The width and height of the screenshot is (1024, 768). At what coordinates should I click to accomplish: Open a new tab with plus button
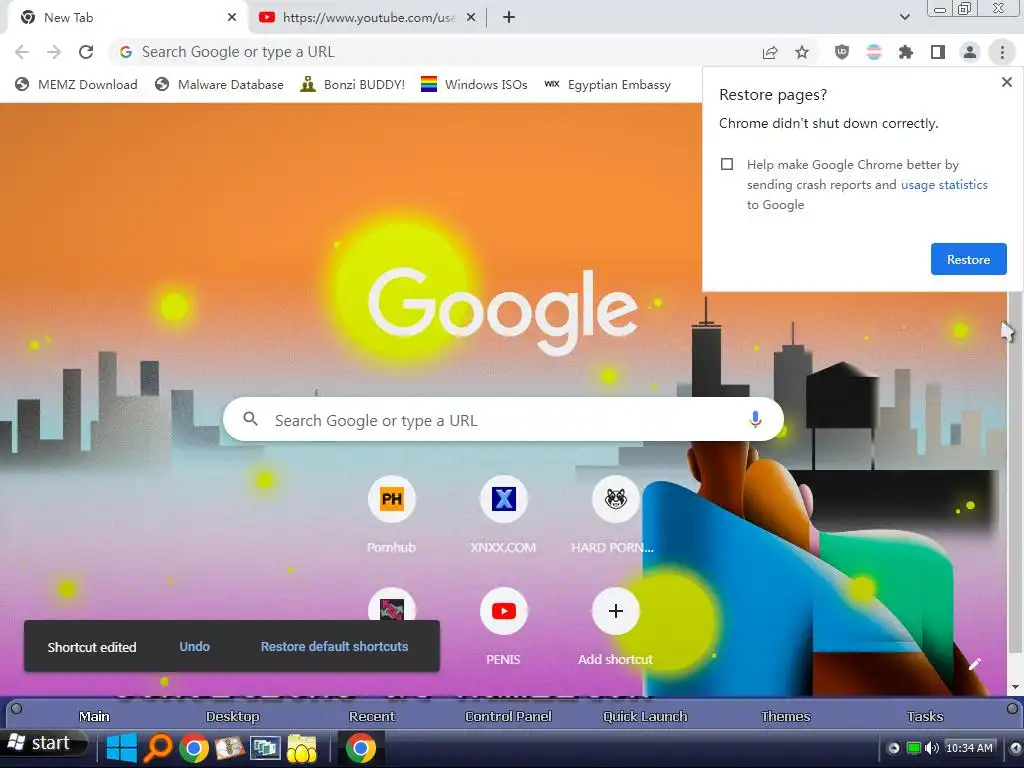(x=509, y=18)
